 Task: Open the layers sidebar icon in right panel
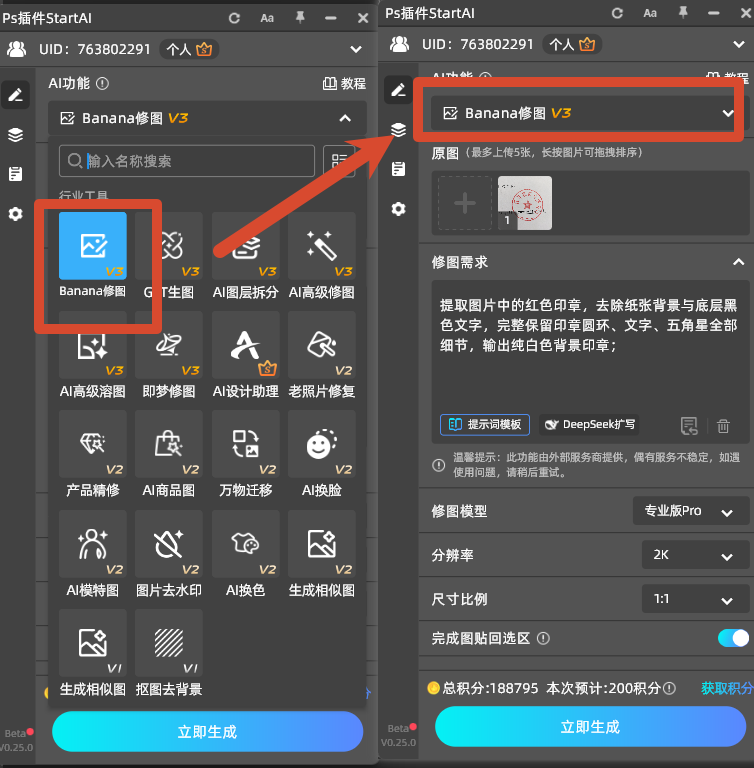pos(398,129)
